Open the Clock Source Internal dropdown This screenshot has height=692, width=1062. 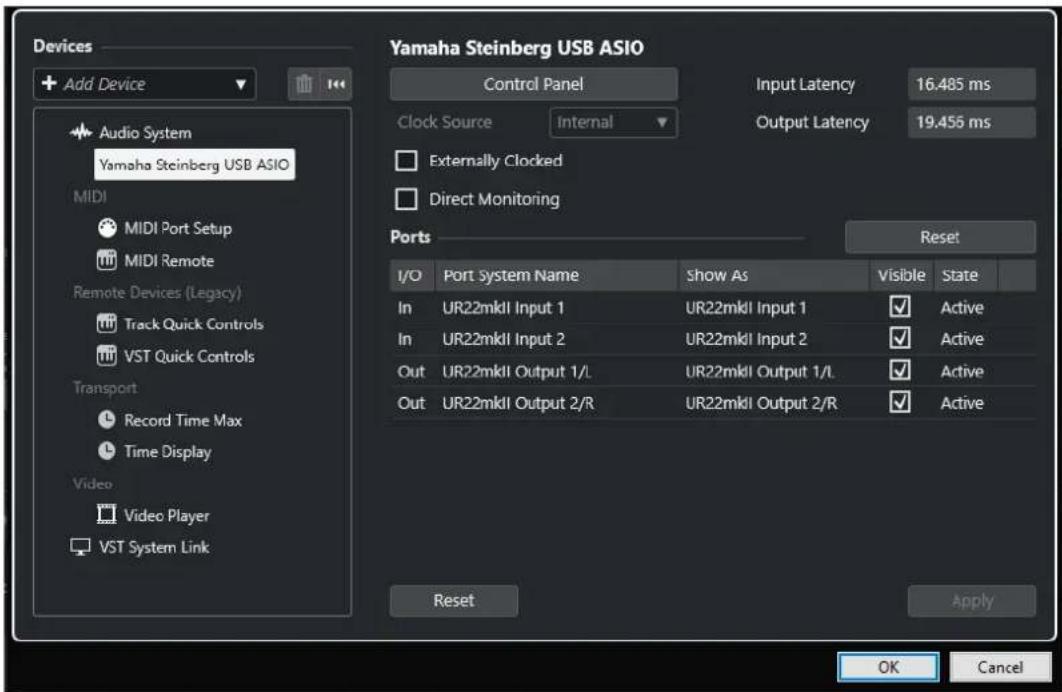[613, 123]
